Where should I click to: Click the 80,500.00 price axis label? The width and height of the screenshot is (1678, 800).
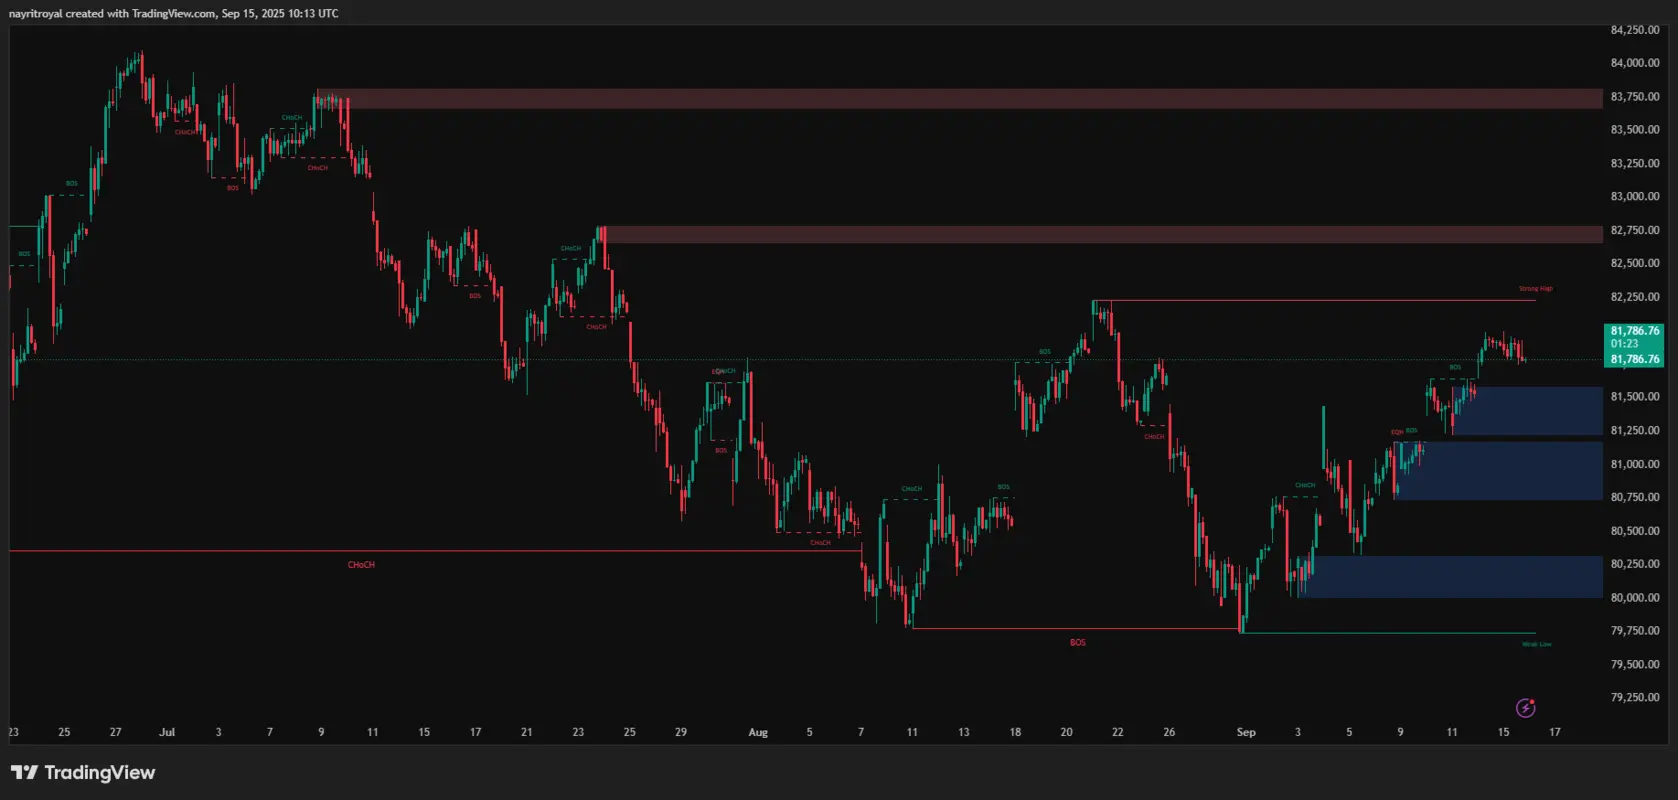(x=1635, y=531)
